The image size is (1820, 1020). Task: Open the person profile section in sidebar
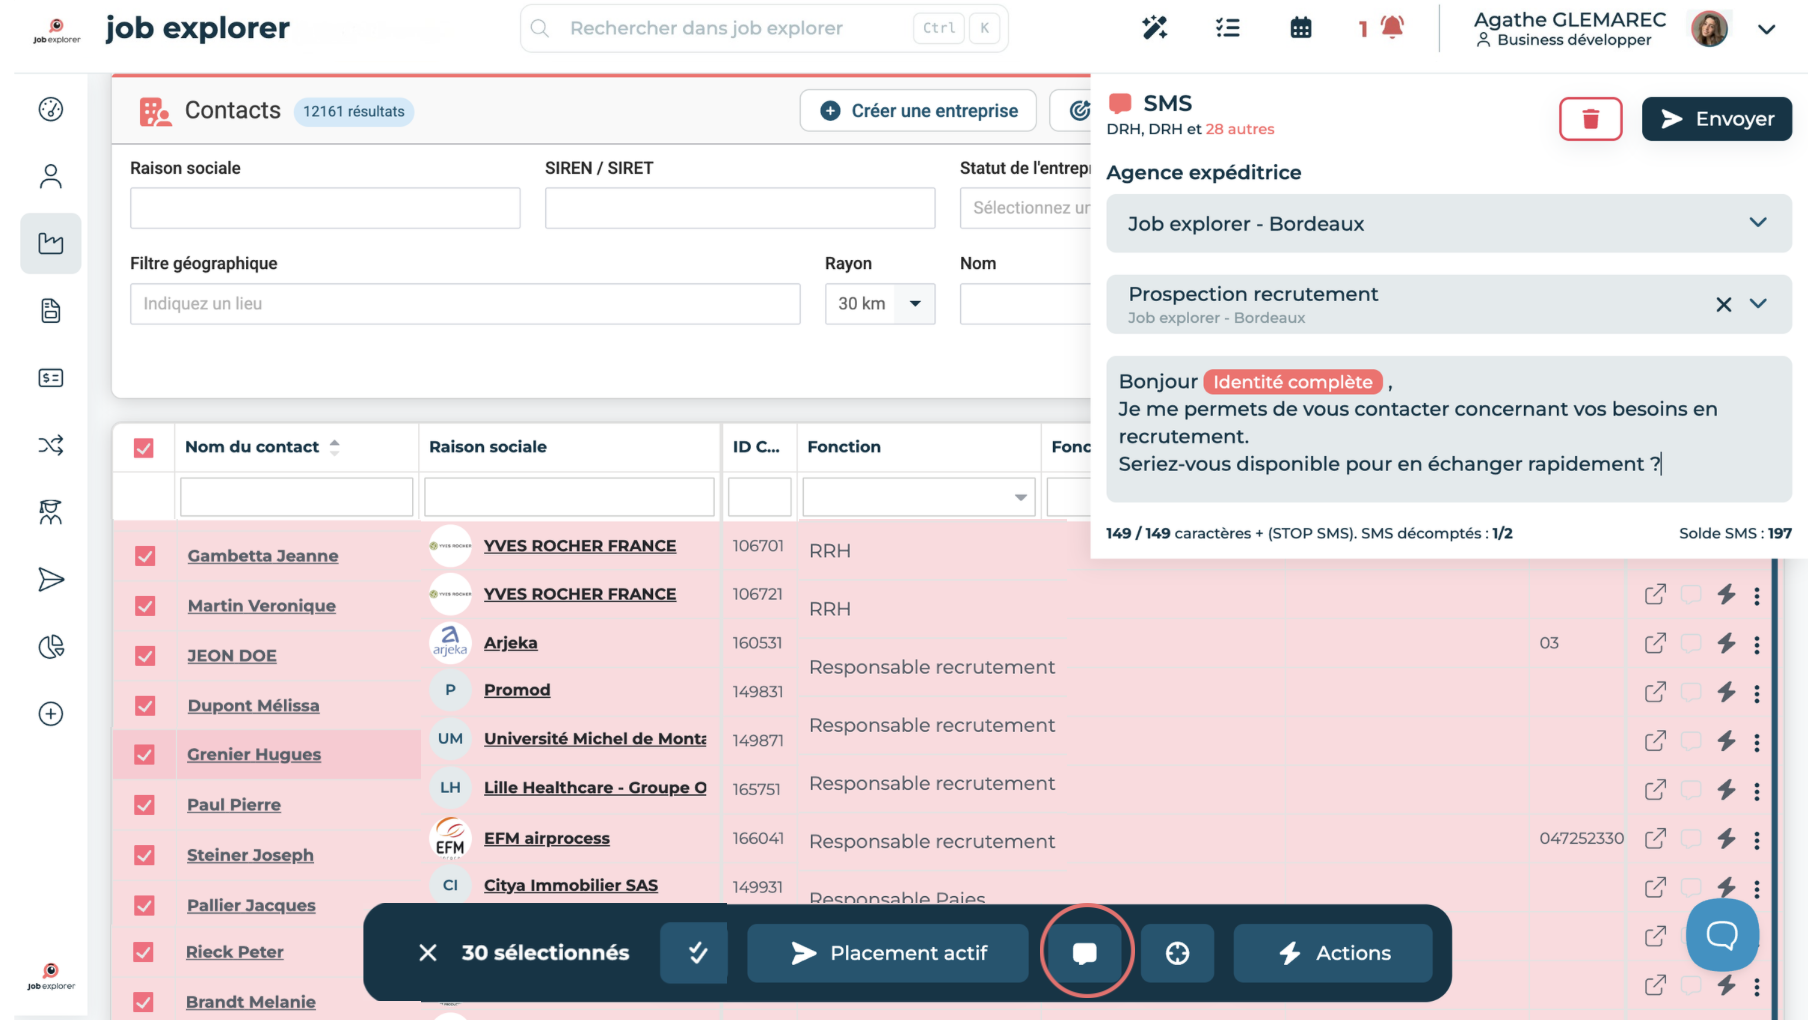pyautogui.click(x=51, y=177)
